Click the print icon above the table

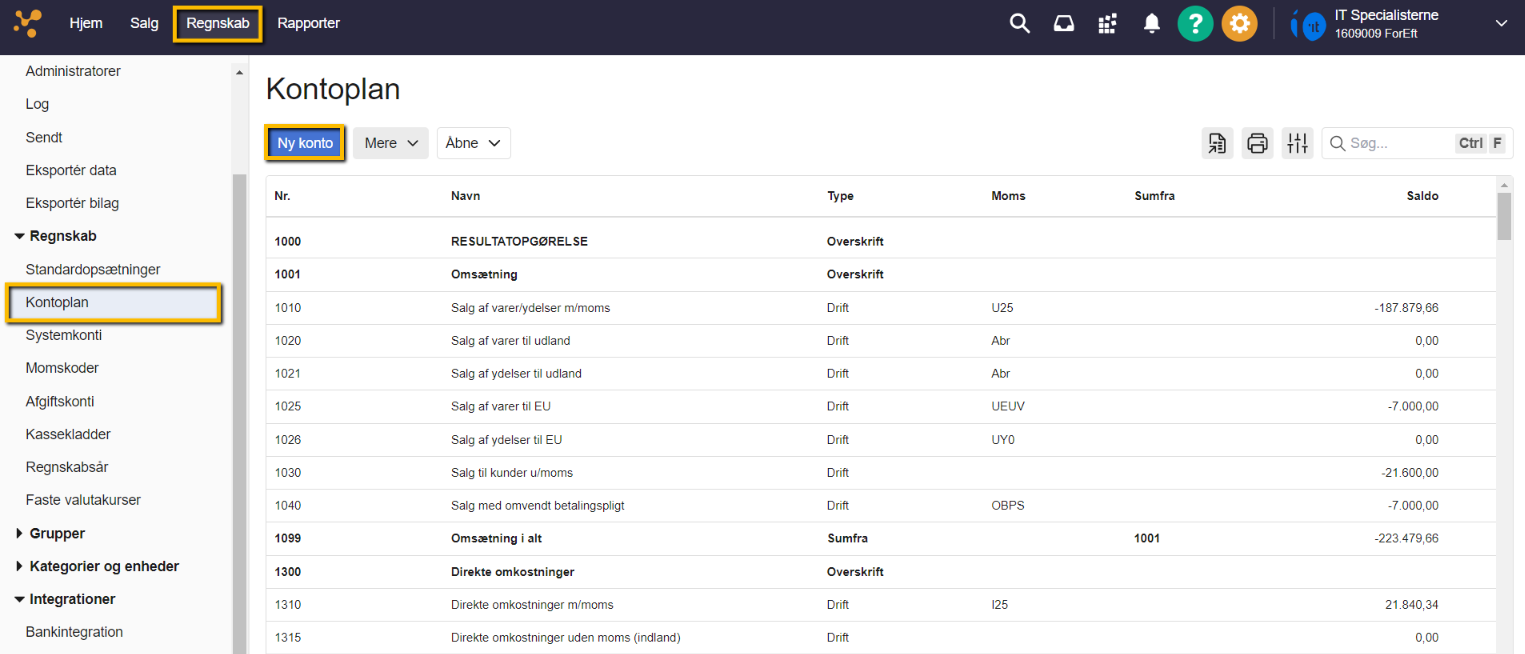click(x=1257, y=143)
